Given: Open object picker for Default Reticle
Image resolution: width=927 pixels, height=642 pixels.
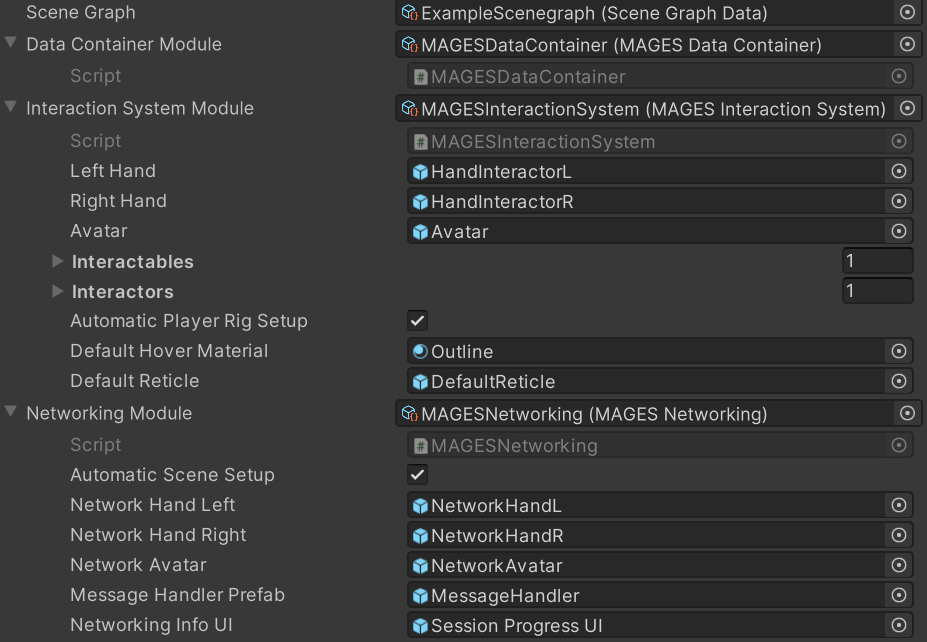Looking at the screenshot, I should [x=899, y=381].
